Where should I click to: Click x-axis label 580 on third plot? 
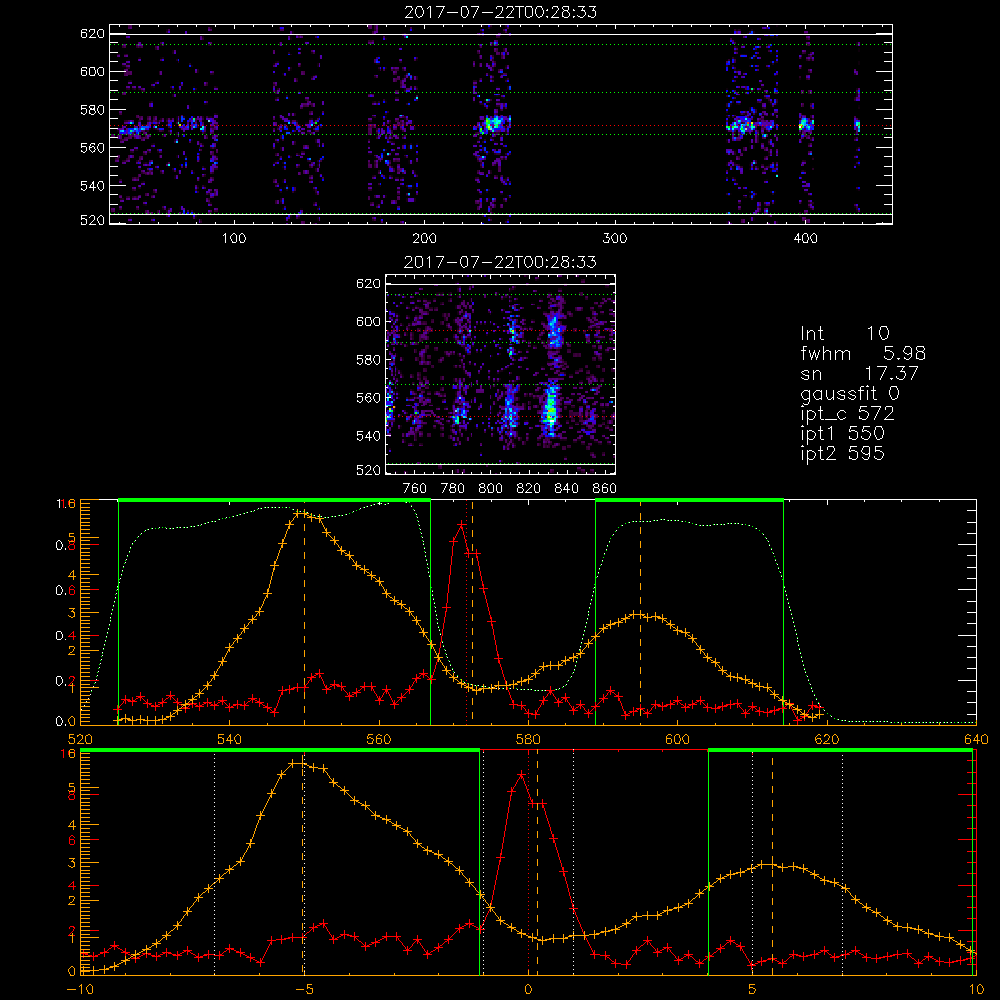pyautogui.click(x=528, y=739)
